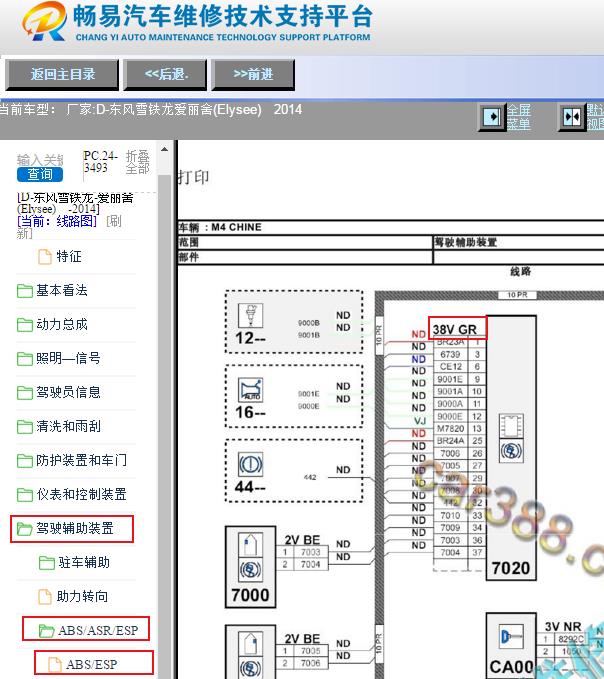Go forward with the >>前进 button
The width and height of the screenshot is (604, 679).
tap(253, 74)
